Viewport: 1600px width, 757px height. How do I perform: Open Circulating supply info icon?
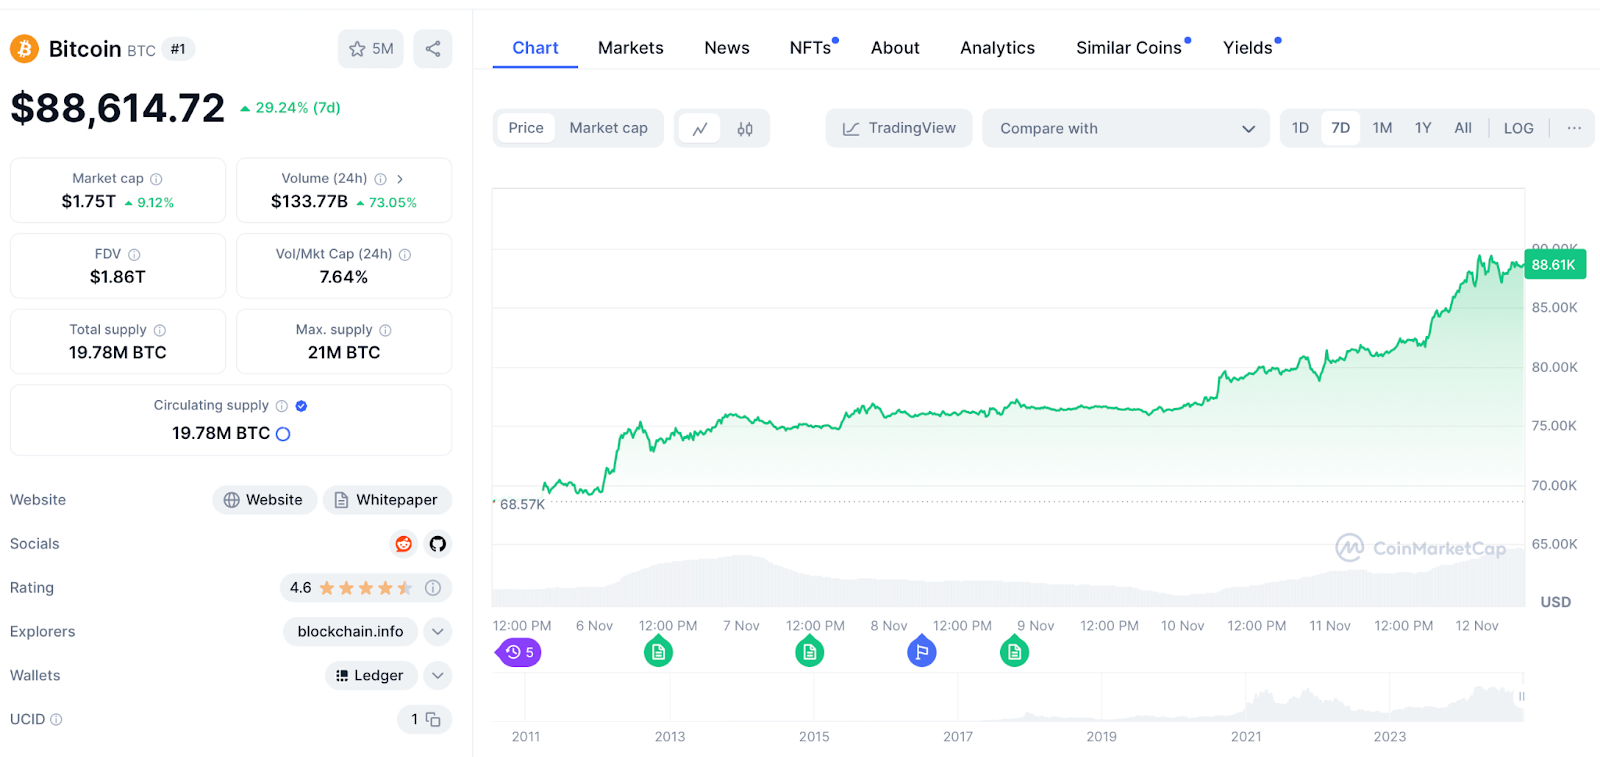(x=282, y=406)
